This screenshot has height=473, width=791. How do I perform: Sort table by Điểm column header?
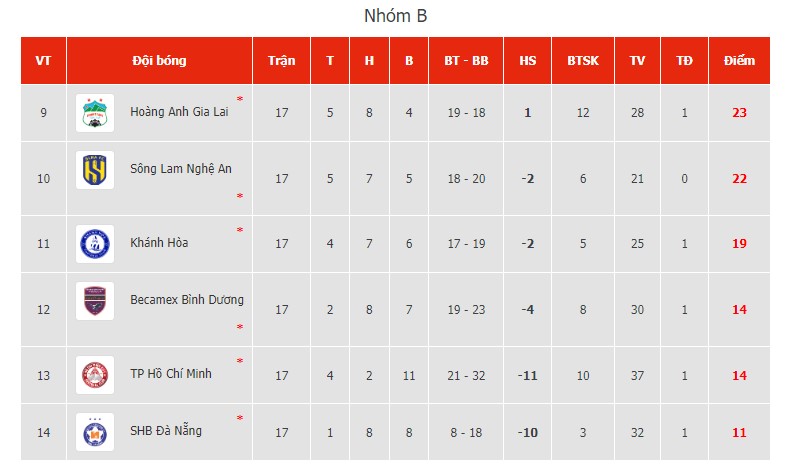coord(739,61)
